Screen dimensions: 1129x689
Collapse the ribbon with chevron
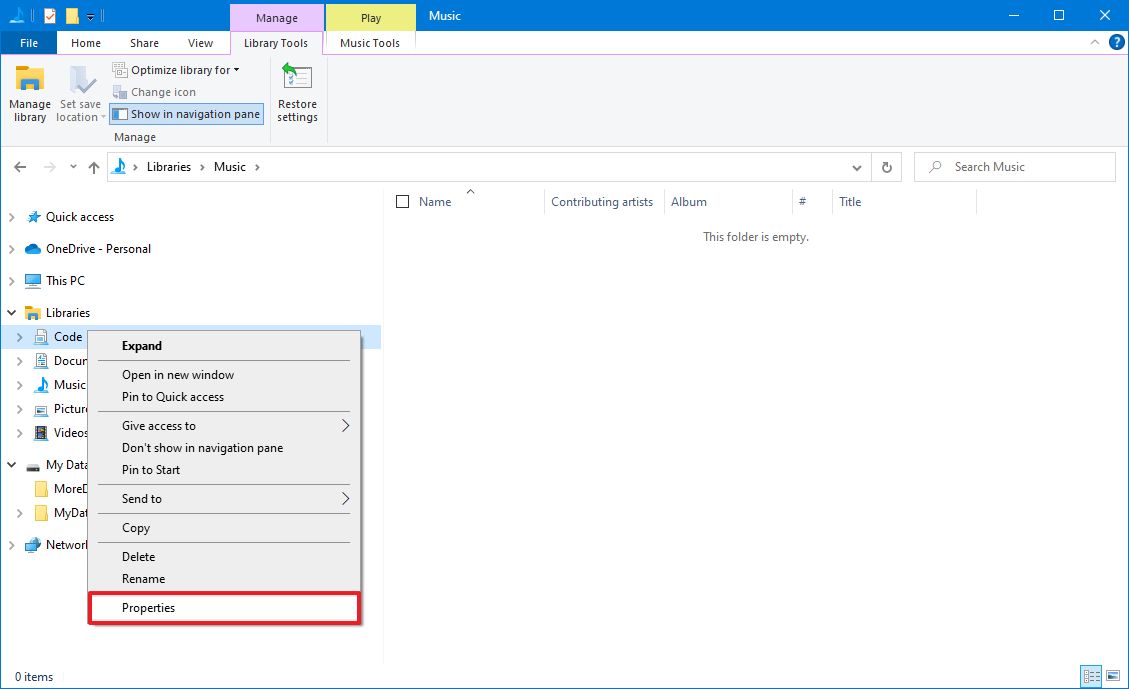(1094, 42)
